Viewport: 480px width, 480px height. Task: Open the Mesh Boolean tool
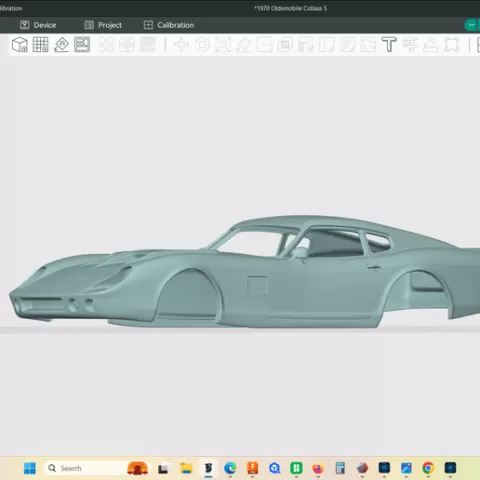point(285,45)
